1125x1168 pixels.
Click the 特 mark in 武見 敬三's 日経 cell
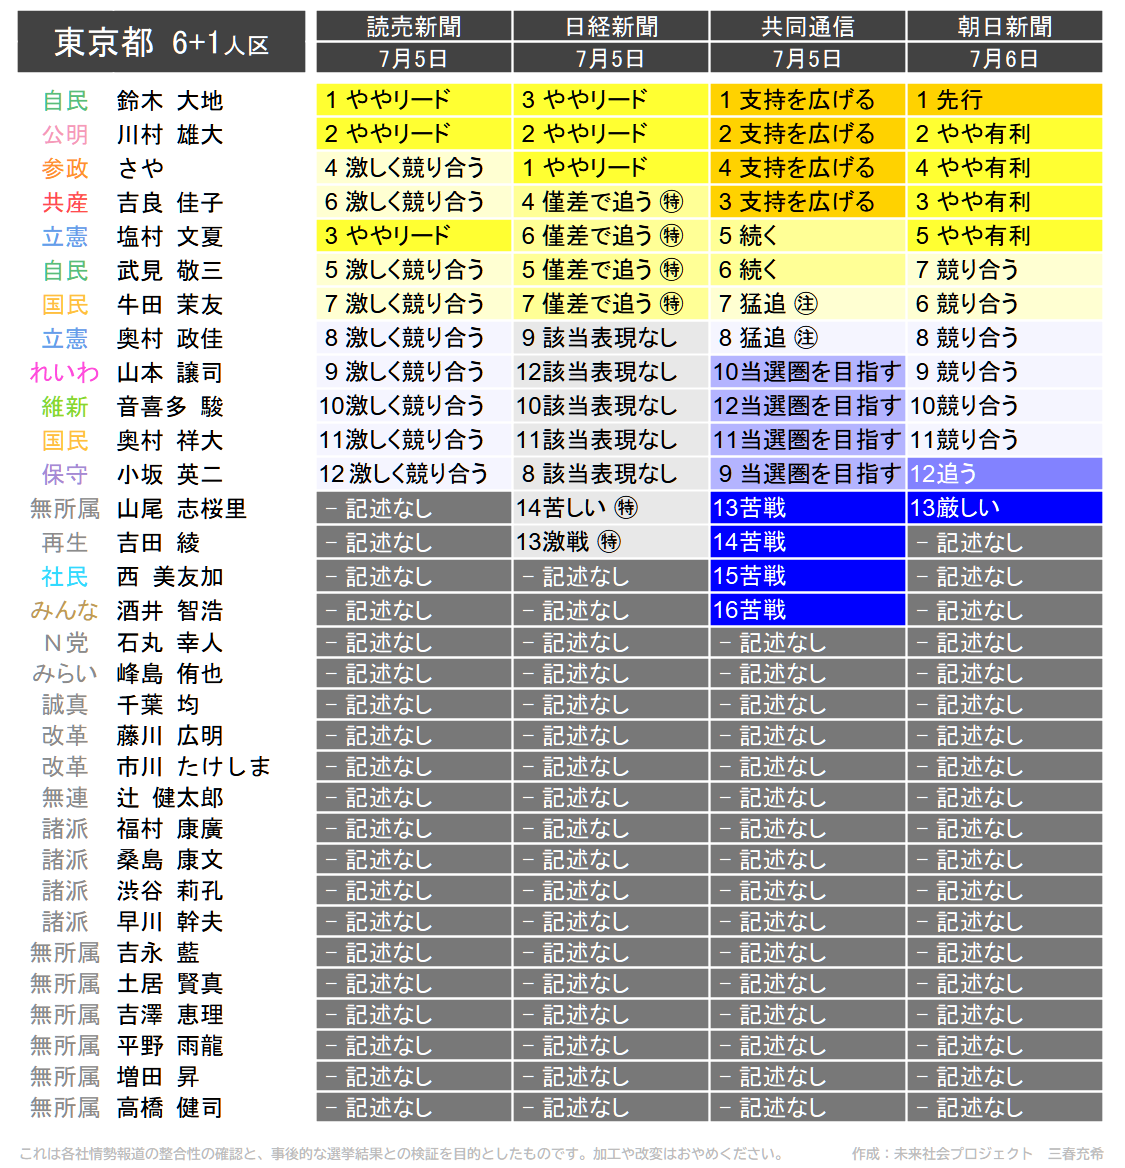click(671, 270)
